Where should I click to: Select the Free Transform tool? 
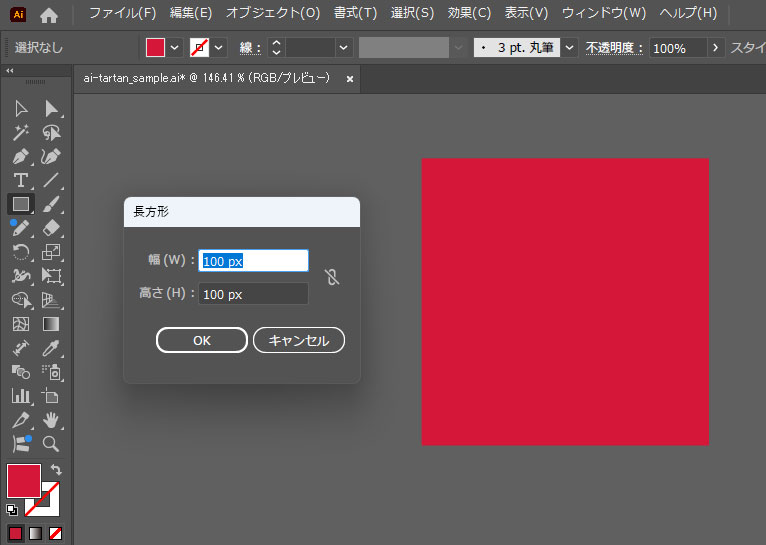51,276
